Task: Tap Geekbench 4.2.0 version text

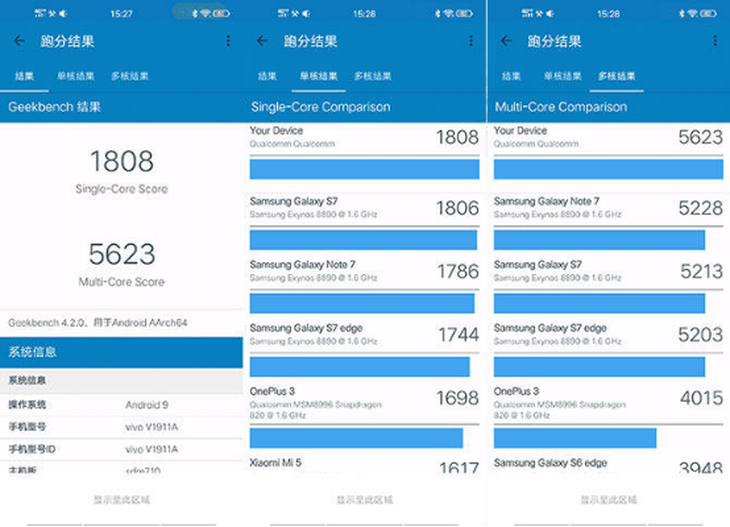Action: pyautogui.click(x=98, y=323)
